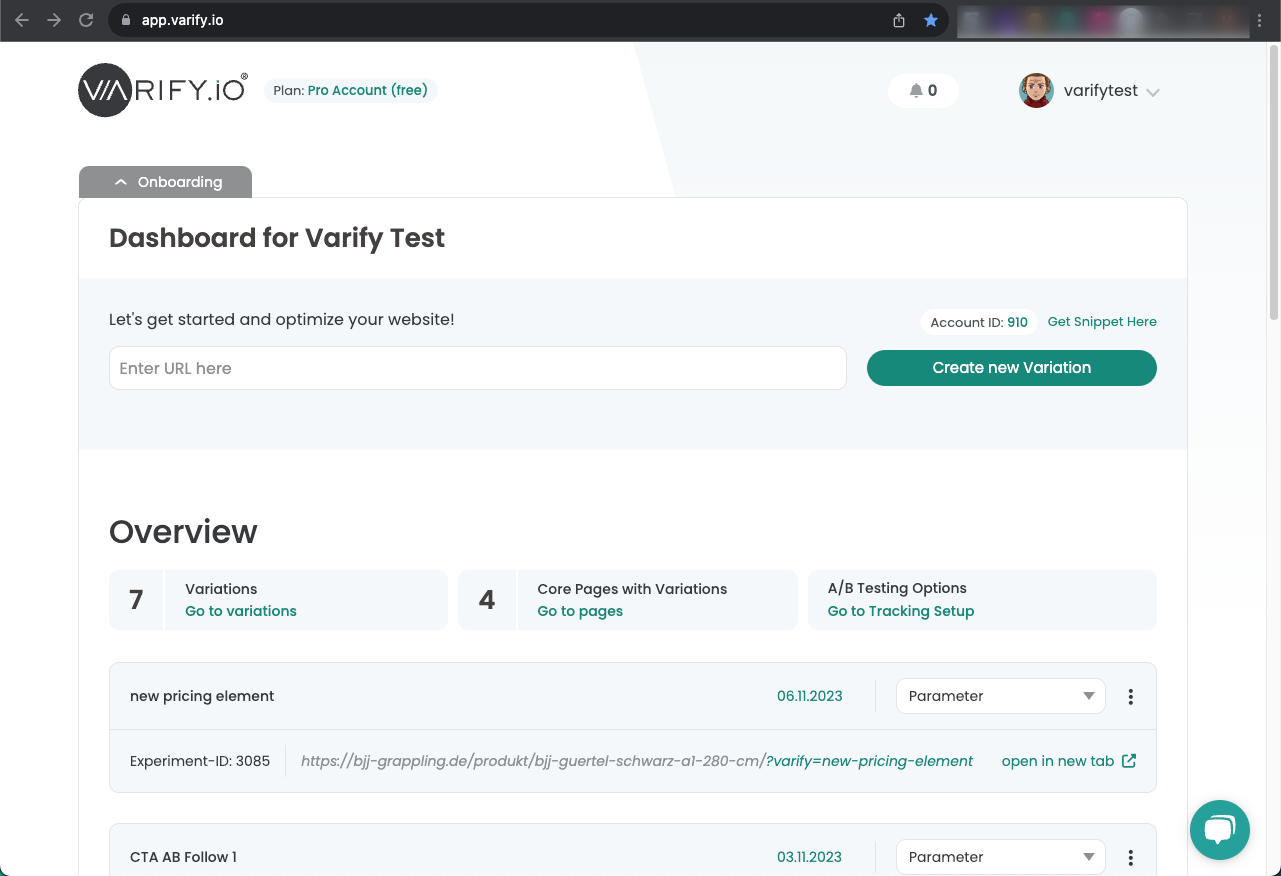
Task: Click the browser forward arrow
Action: tap(54, 20)
